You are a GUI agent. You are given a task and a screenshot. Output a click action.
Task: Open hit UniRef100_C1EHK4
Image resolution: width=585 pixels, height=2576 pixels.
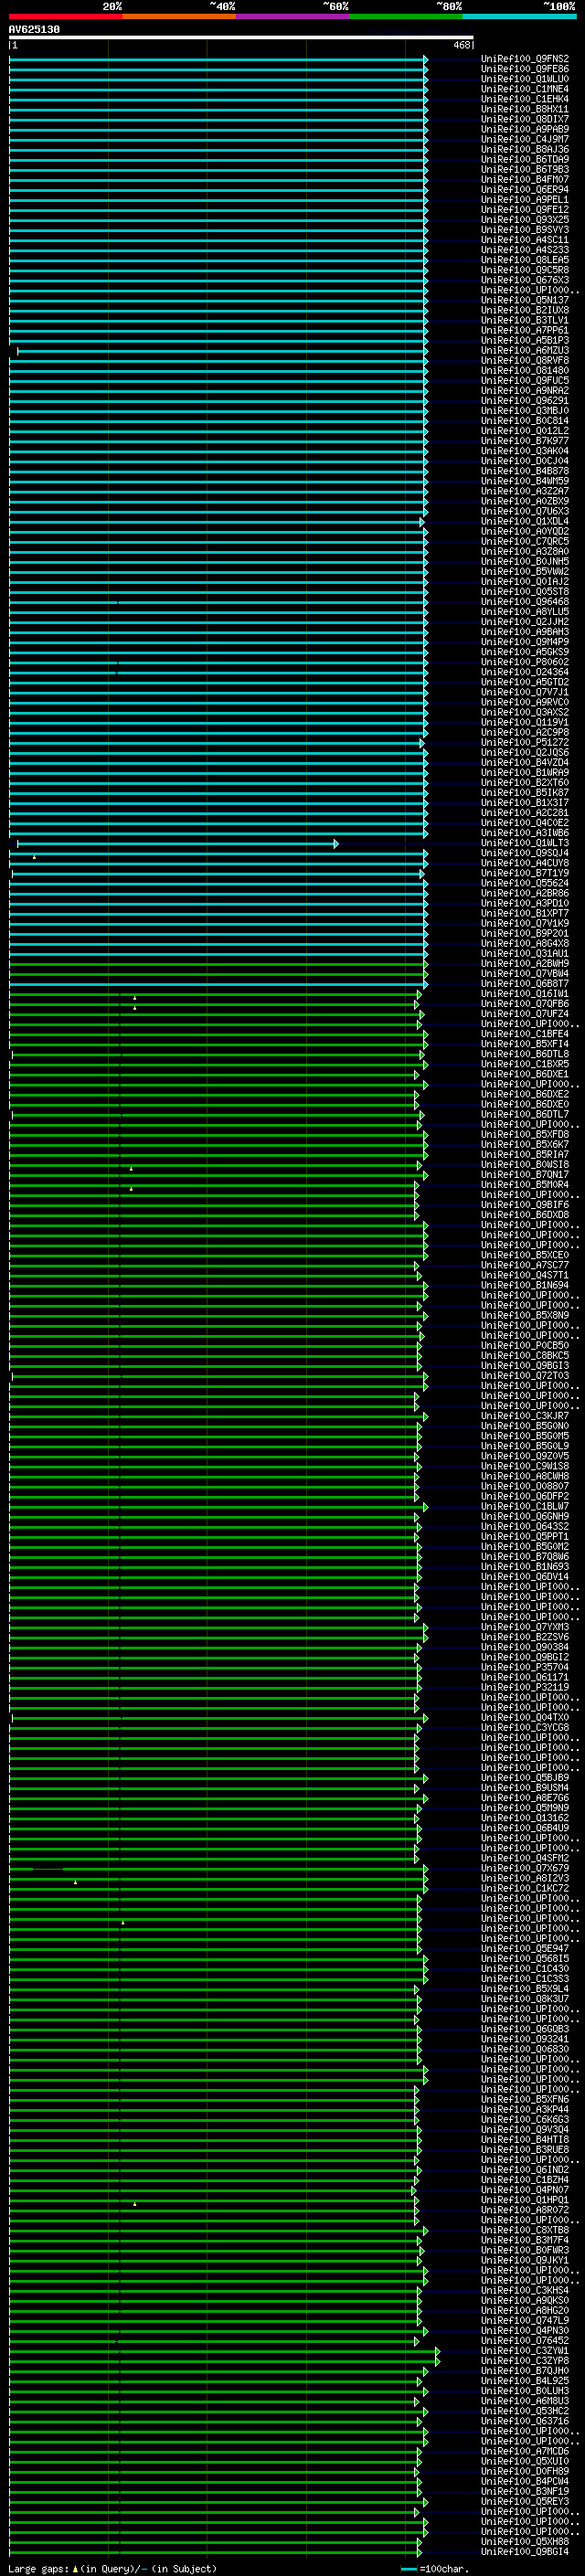tap(525, 99)
